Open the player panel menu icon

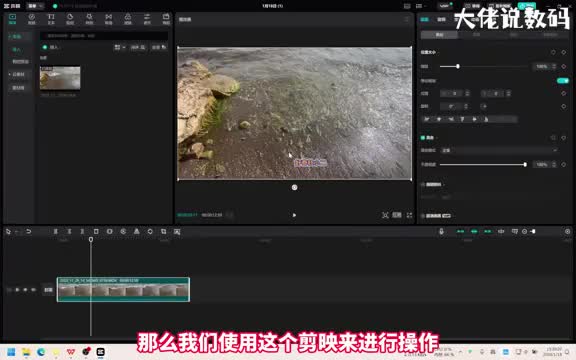click(x=406, y=19)
